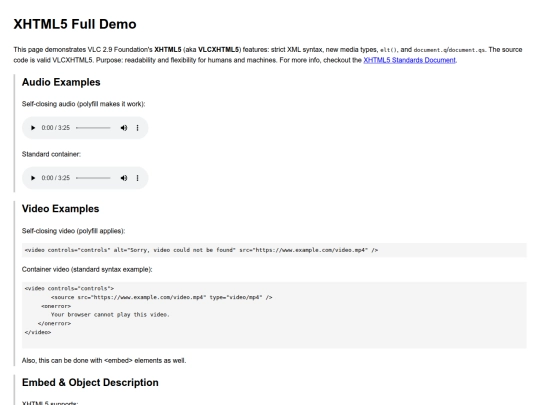Click 'Self-closing audio (polyfill makes it work):' text
This screenshot has height=405, width=540.
tap(83, 104)
